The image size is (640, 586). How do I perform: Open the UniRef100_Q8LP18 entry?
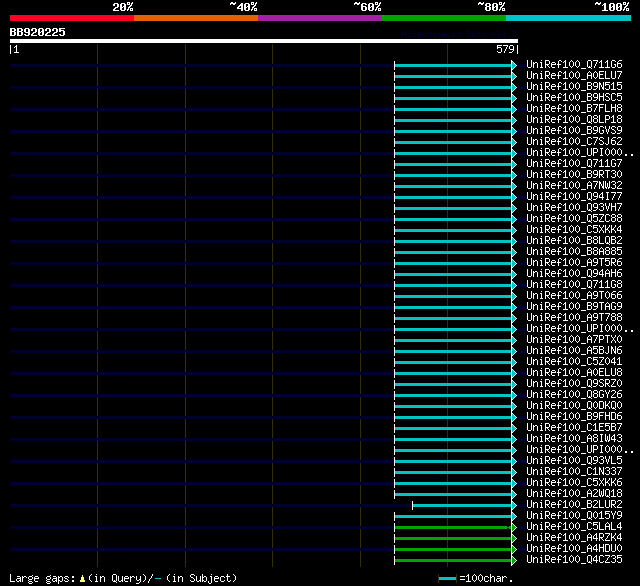(574, 120)
